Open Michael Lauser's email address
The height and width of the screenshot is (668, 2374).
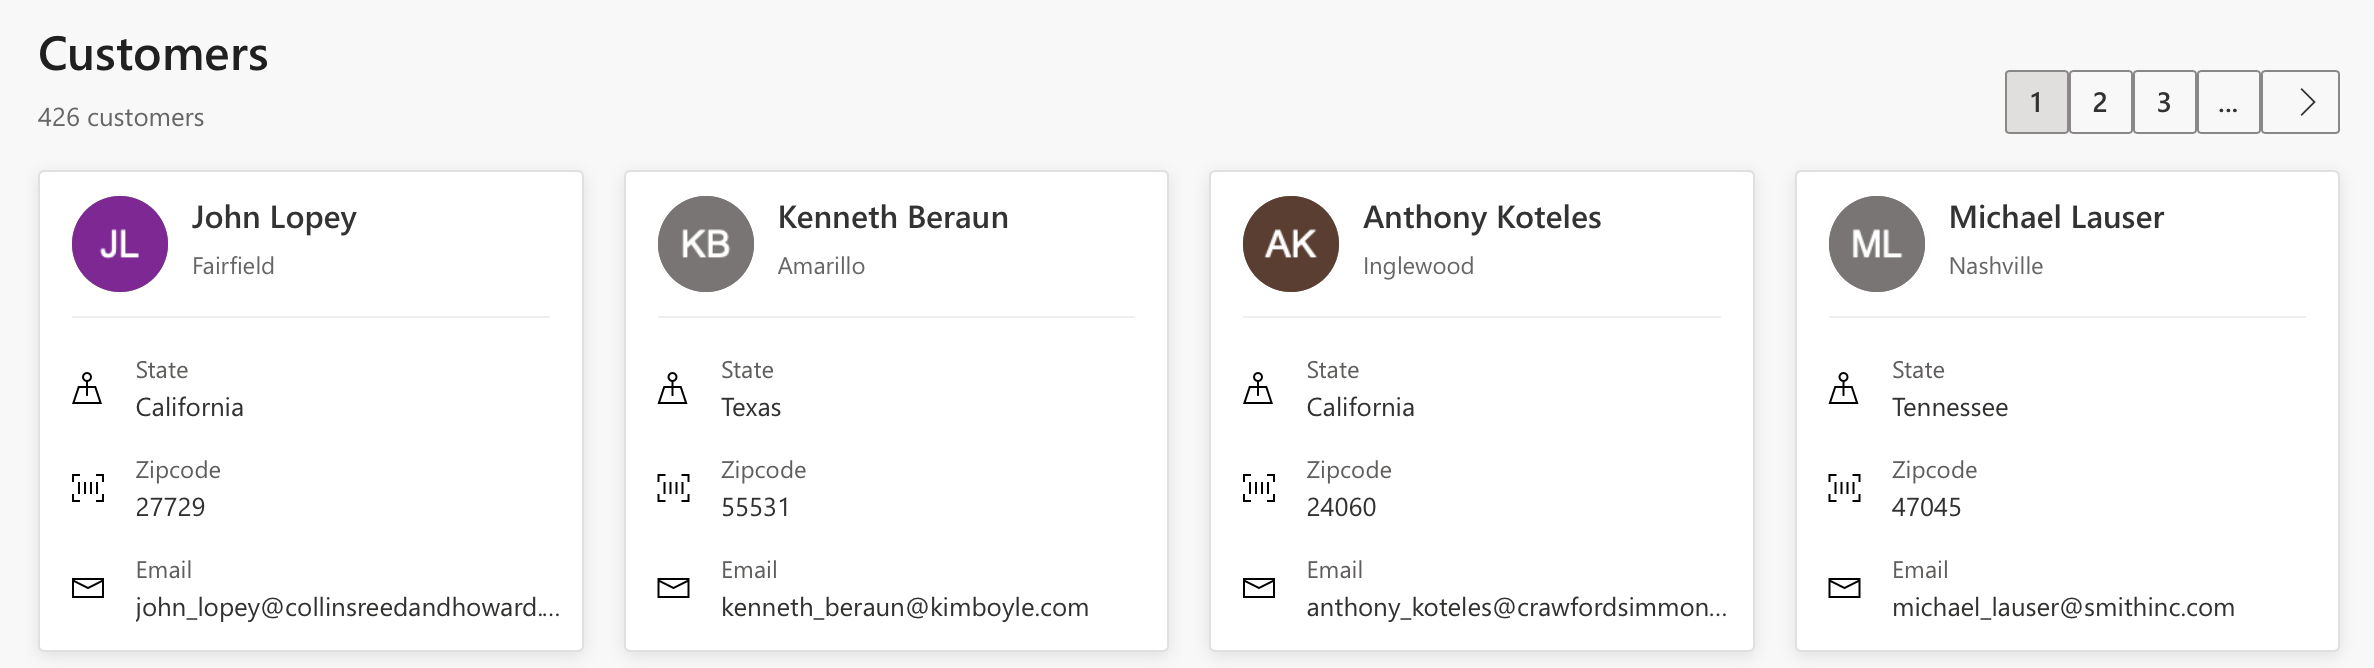(x=2062, y=607)
